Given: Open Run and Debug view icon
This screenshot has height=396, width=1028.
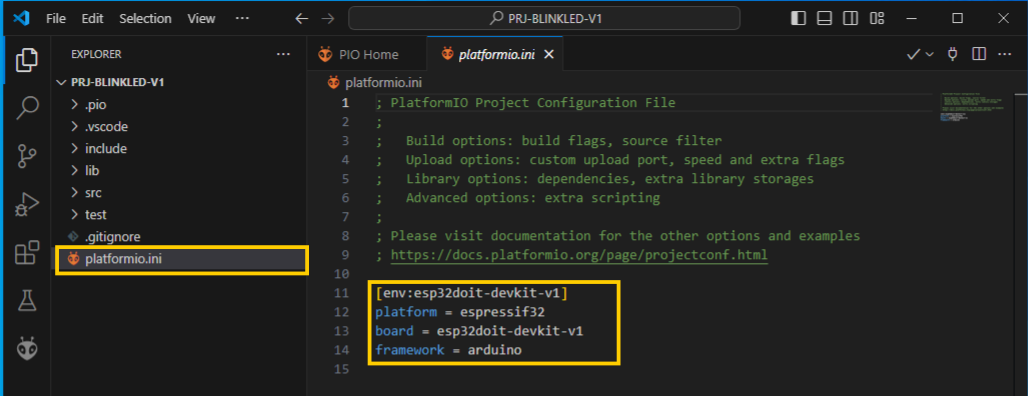Looking at the screenshot, I should click(27, 204).
